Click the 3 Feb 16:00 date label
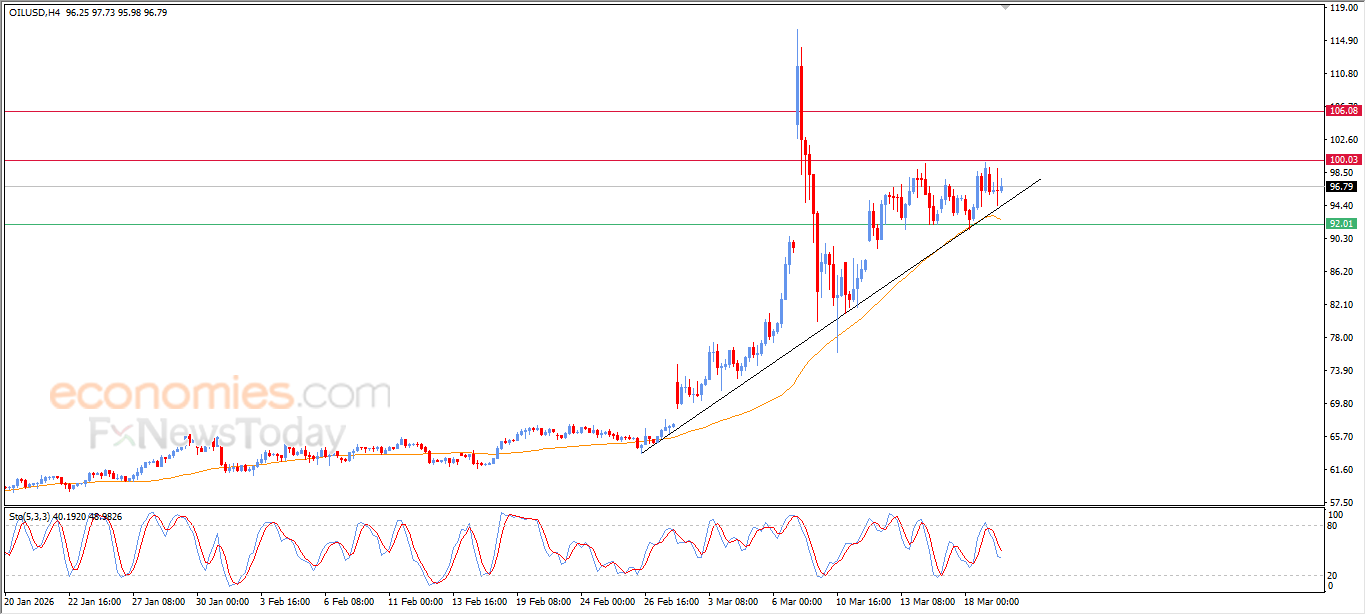Viewport: 1366px width, 615px height. (286, 602)
